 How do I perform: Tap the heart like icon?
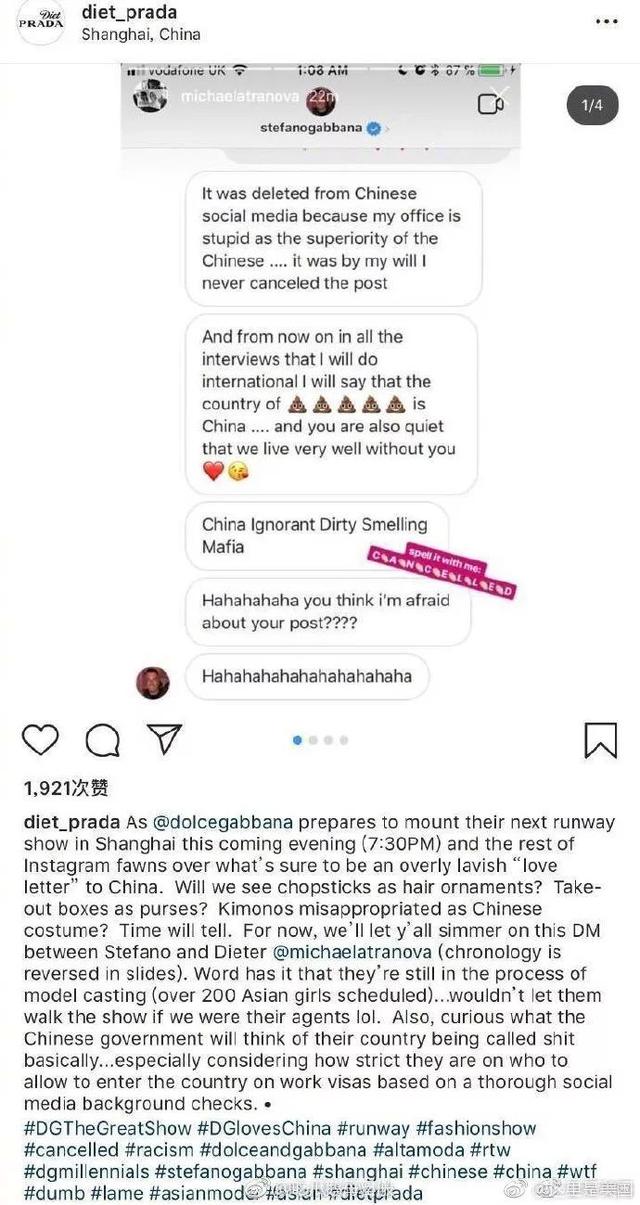(40, 740)
